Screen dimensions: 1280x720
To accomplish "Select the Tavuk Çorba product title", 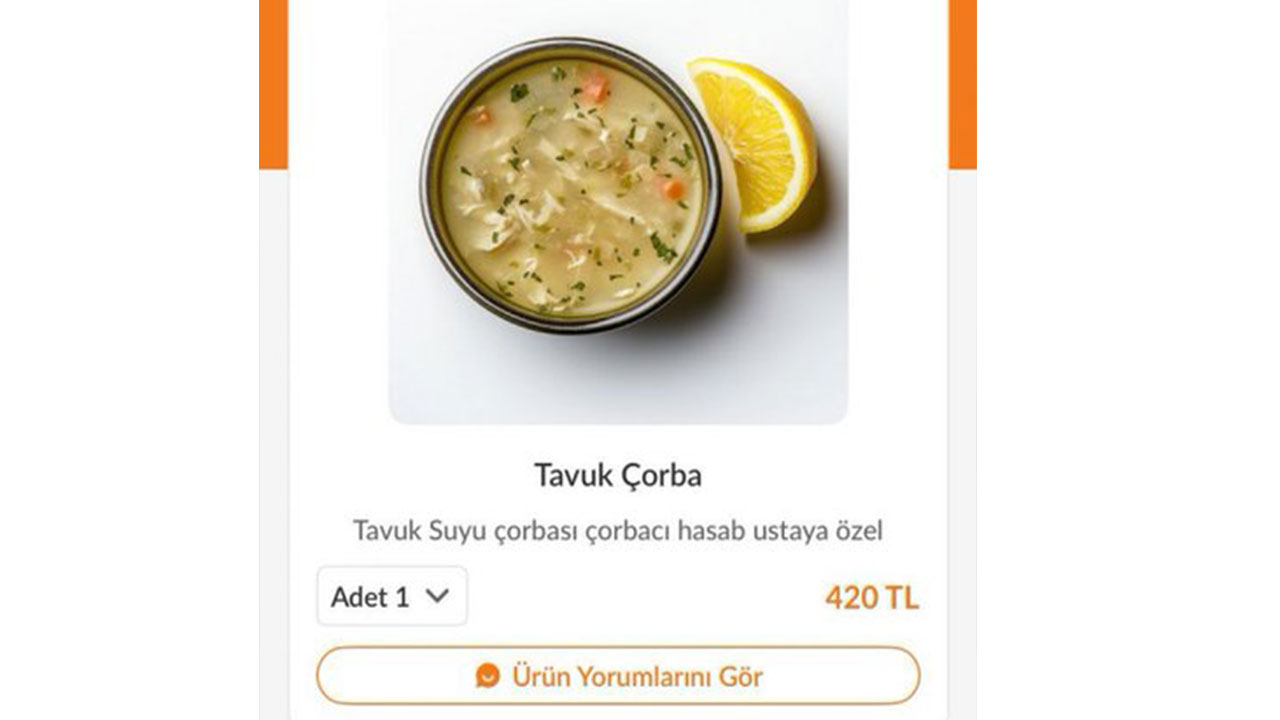I will (617, 475).
